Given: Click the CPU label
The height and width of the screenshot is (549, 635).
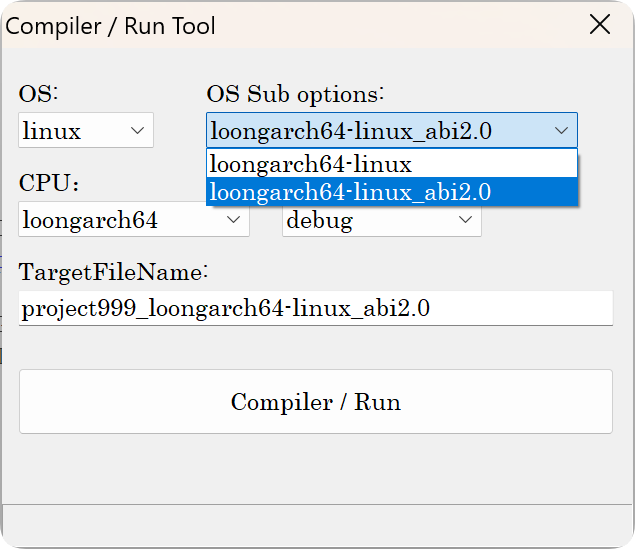Looking at the screenshot, I should click(48, 184).
